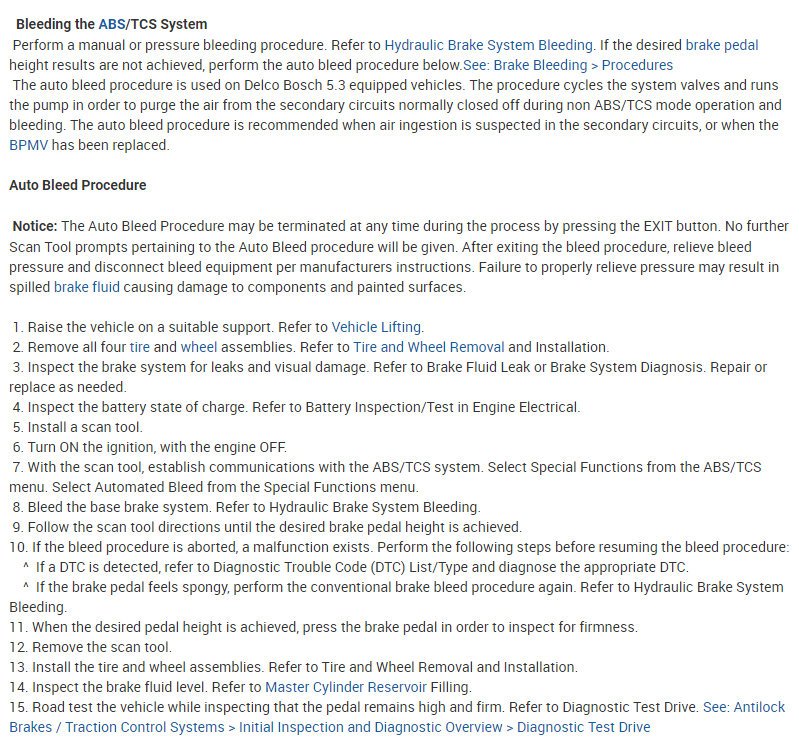This screenshot has width=799, height=748.
Task: Click the tire link in step 2
Action: (x=139, y=347)
